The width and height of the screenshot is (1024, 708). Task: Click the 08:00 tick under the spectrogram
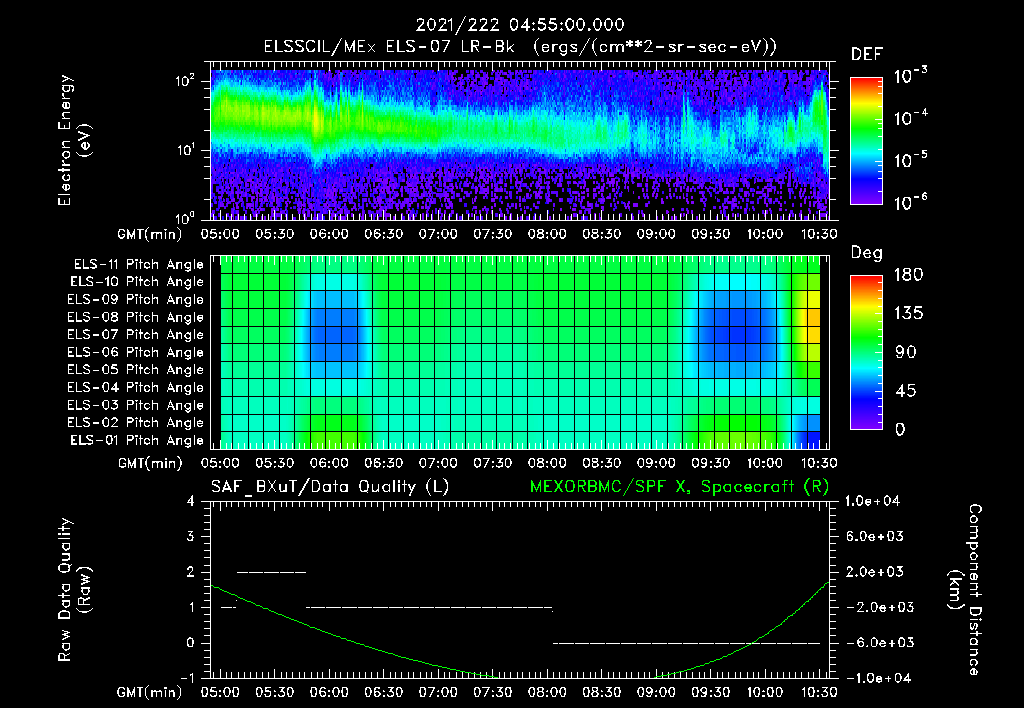pos(547,234)
